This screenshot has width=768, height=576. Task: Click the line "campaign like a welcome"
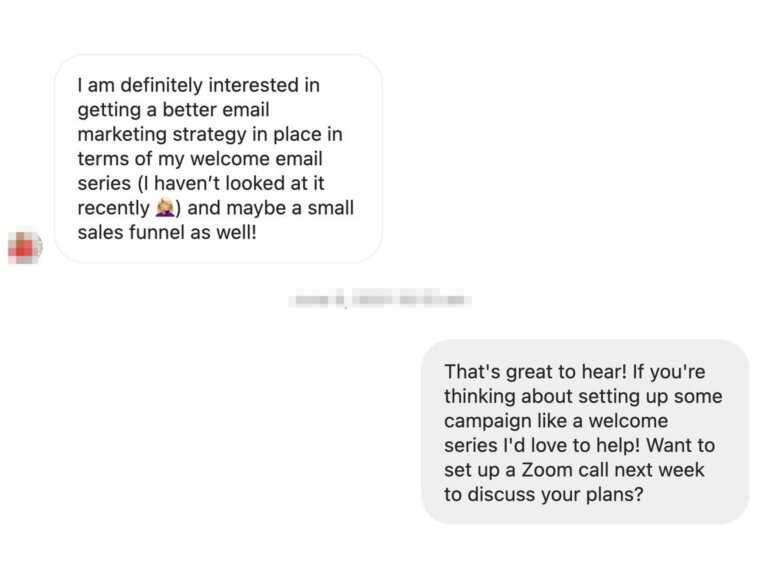555,420
